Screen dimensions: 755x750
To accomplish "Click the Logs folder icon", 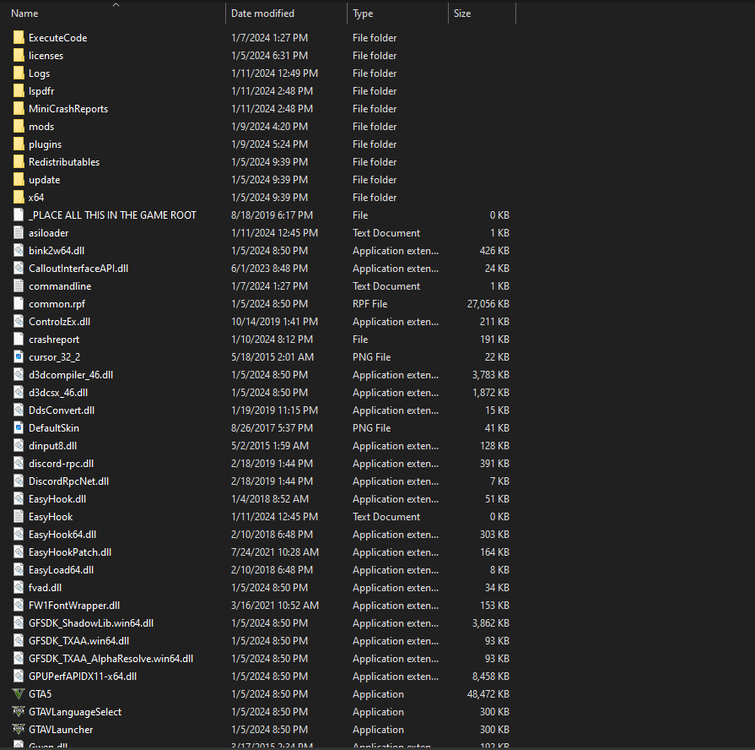I will 18,73.
